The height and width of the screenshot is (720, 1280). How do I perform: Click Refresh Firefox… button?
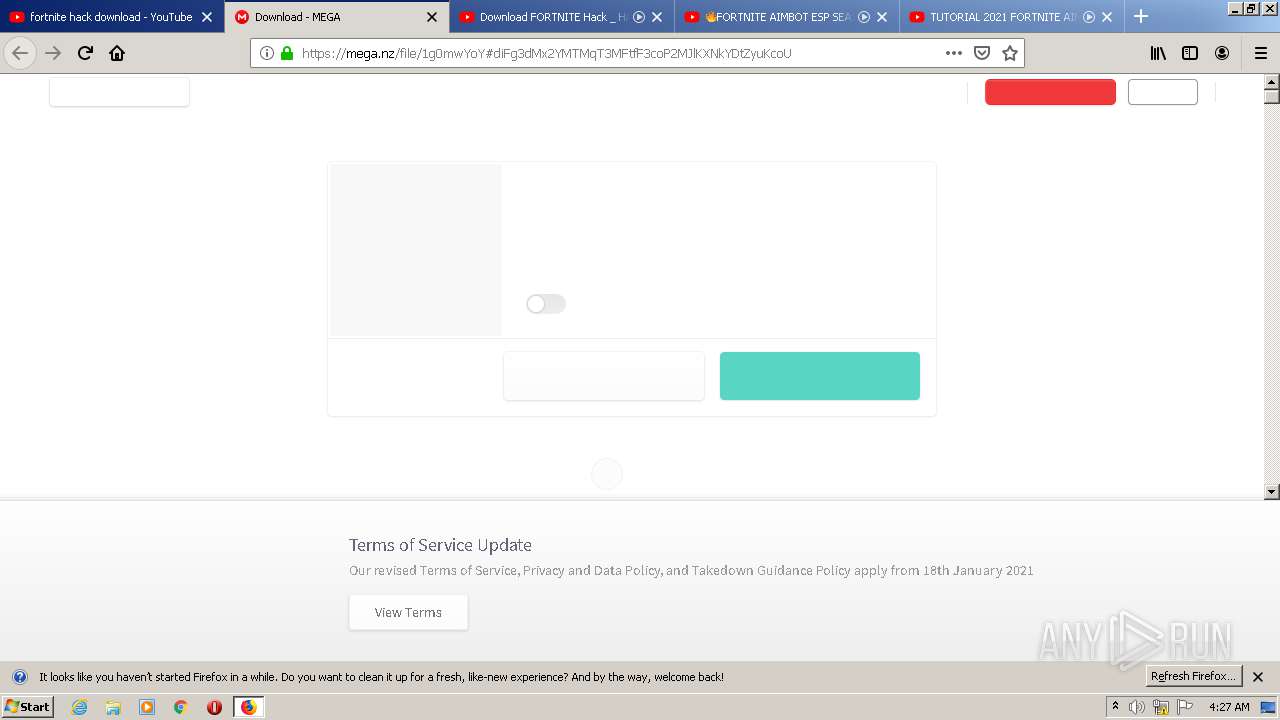[x=1194, y=676]
